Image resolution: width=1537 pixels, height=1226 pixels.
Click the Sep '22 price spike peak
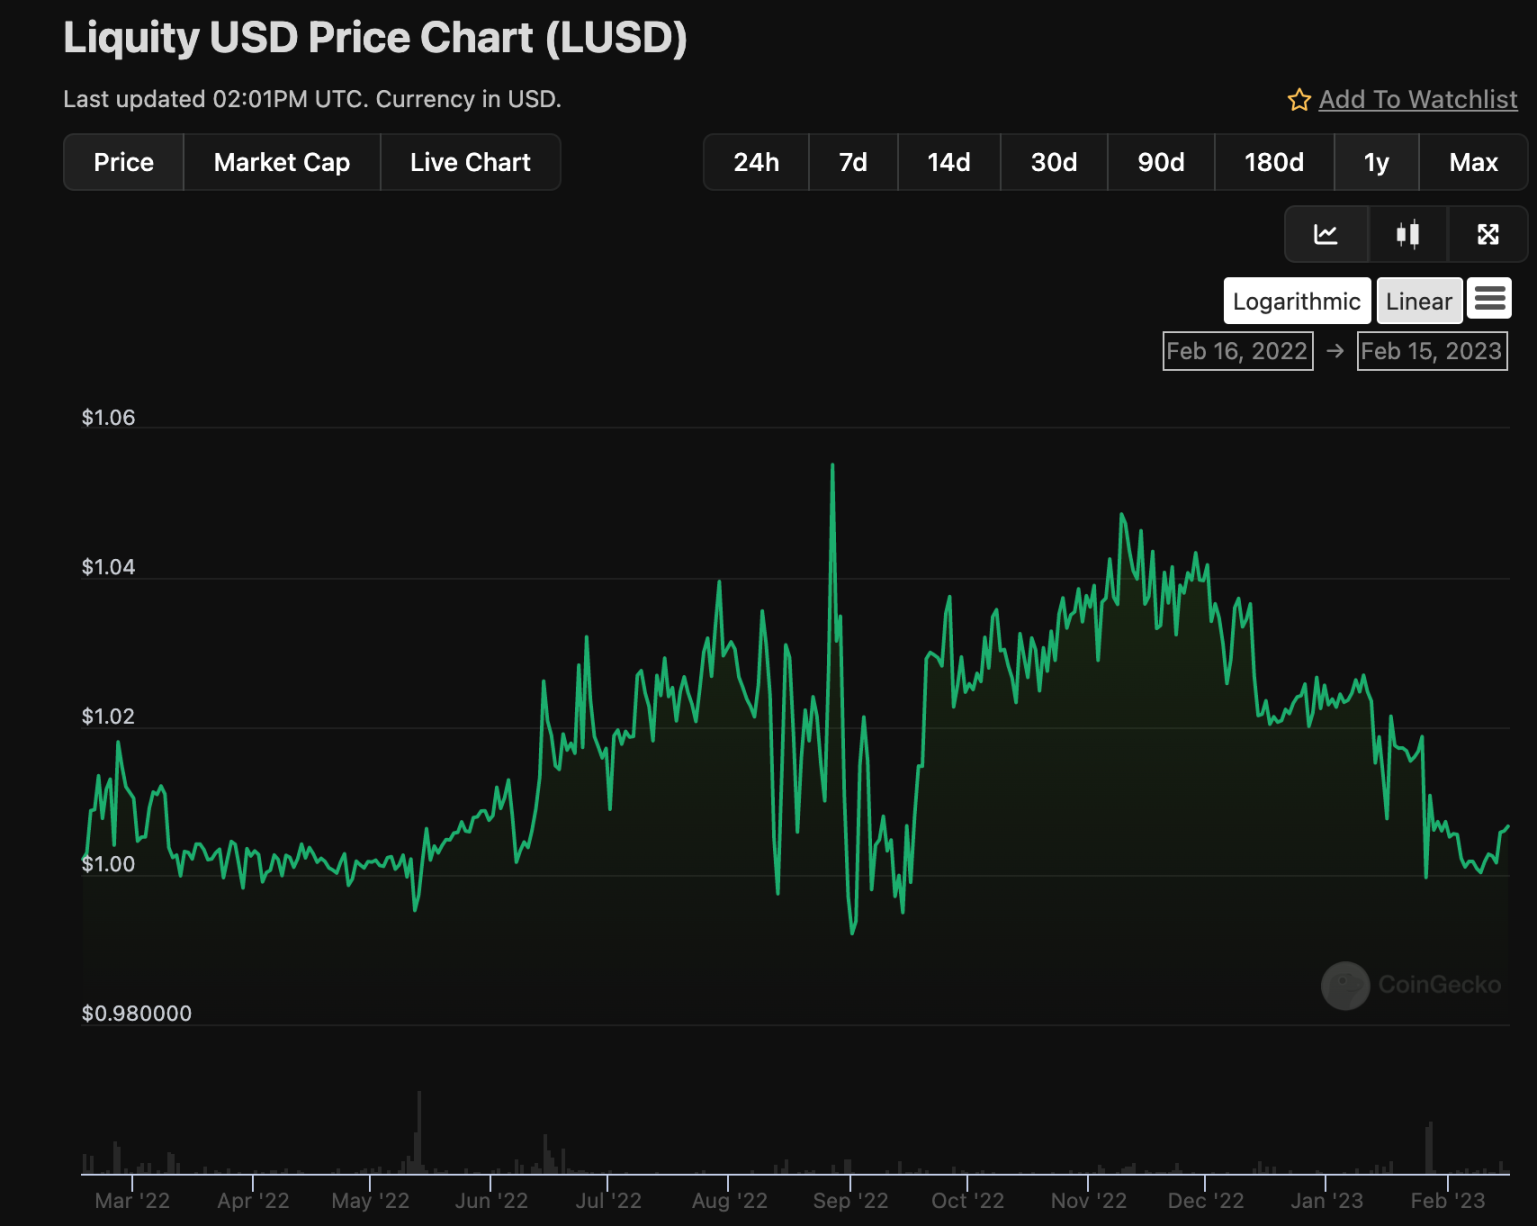[x=832, y=465]
